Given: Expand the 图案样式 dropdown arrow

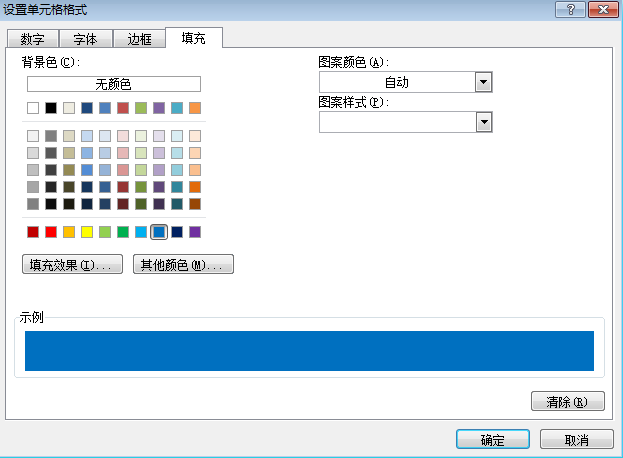Looking at the screenshot, I should coord(484,122).
